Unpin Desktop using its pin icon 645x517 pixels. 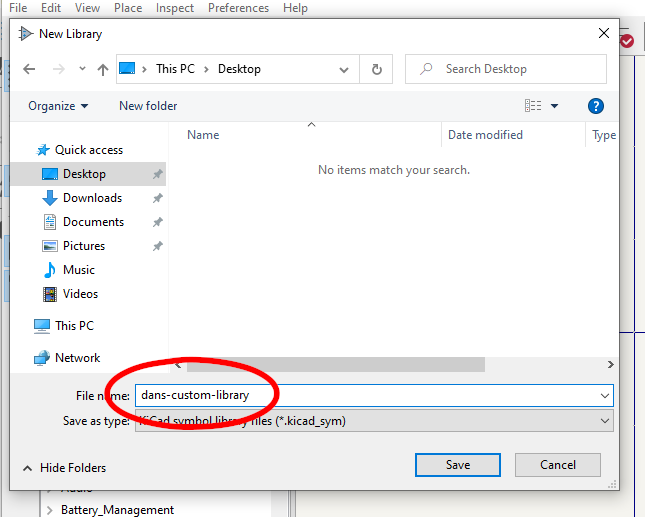point(158,174)
